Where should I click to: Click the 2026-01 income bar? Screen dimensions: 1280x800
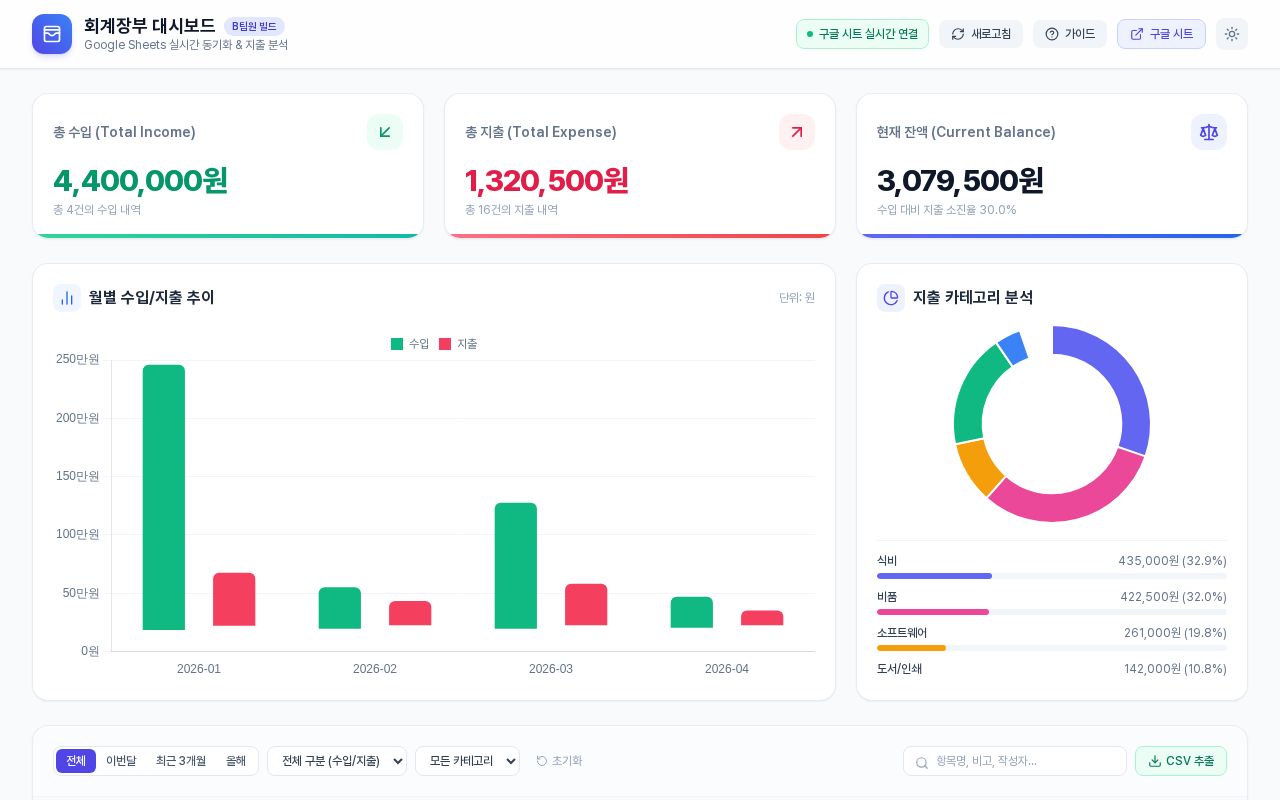pos(164,497)
